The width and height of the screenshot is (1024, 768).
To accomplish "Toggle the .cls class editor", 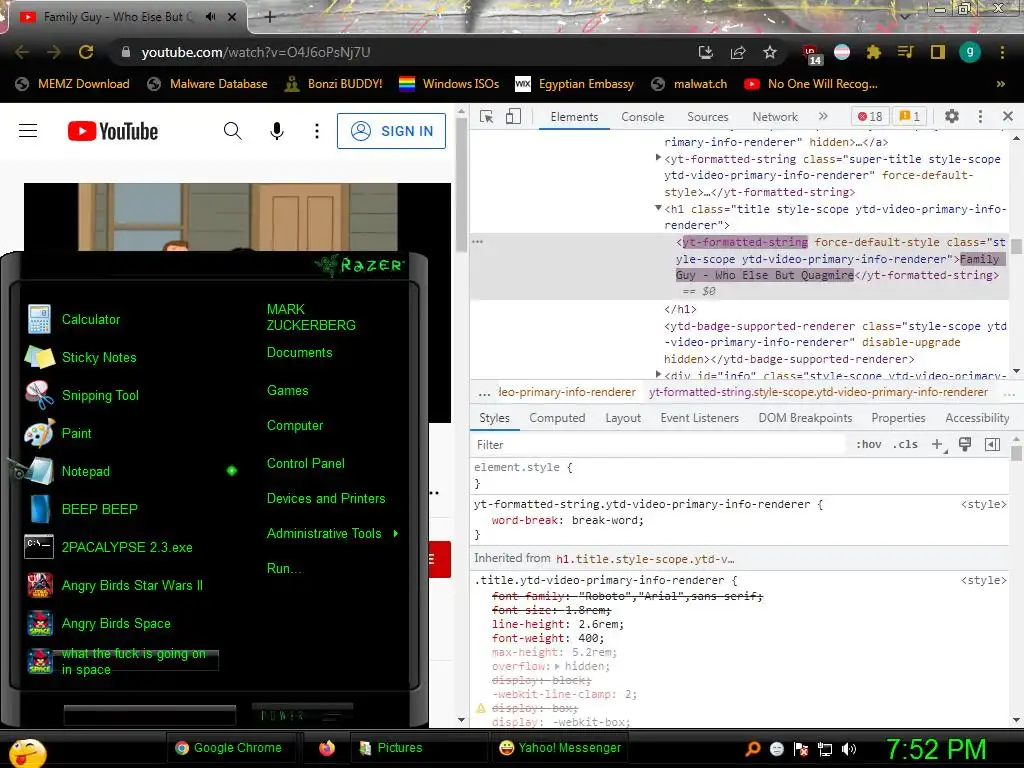I will [905, 444].
